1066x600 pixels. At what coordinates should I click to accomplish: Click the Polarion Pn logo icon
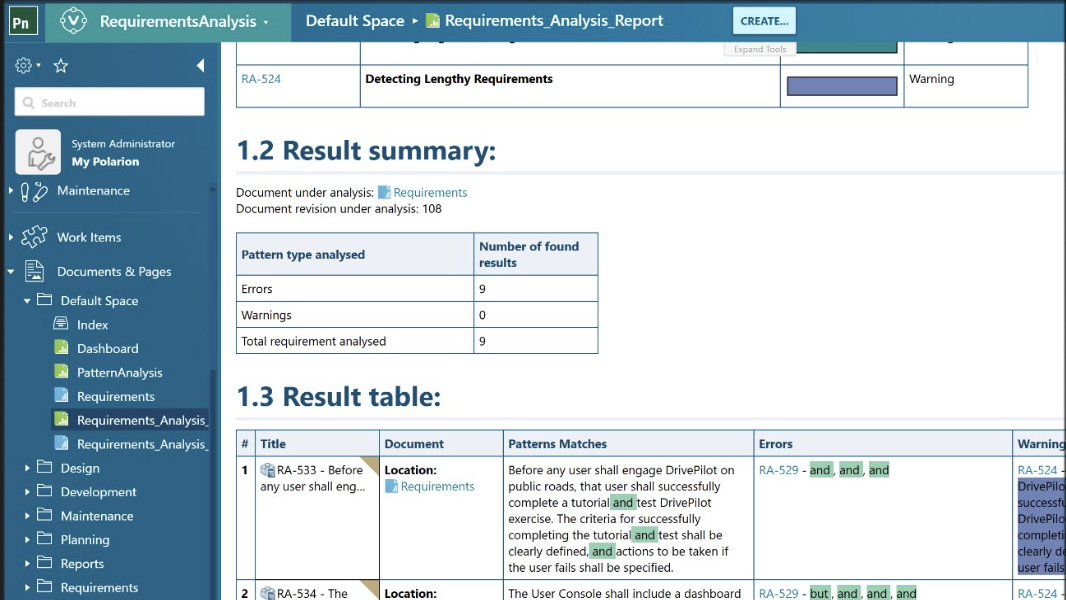[x=21, y=21]
